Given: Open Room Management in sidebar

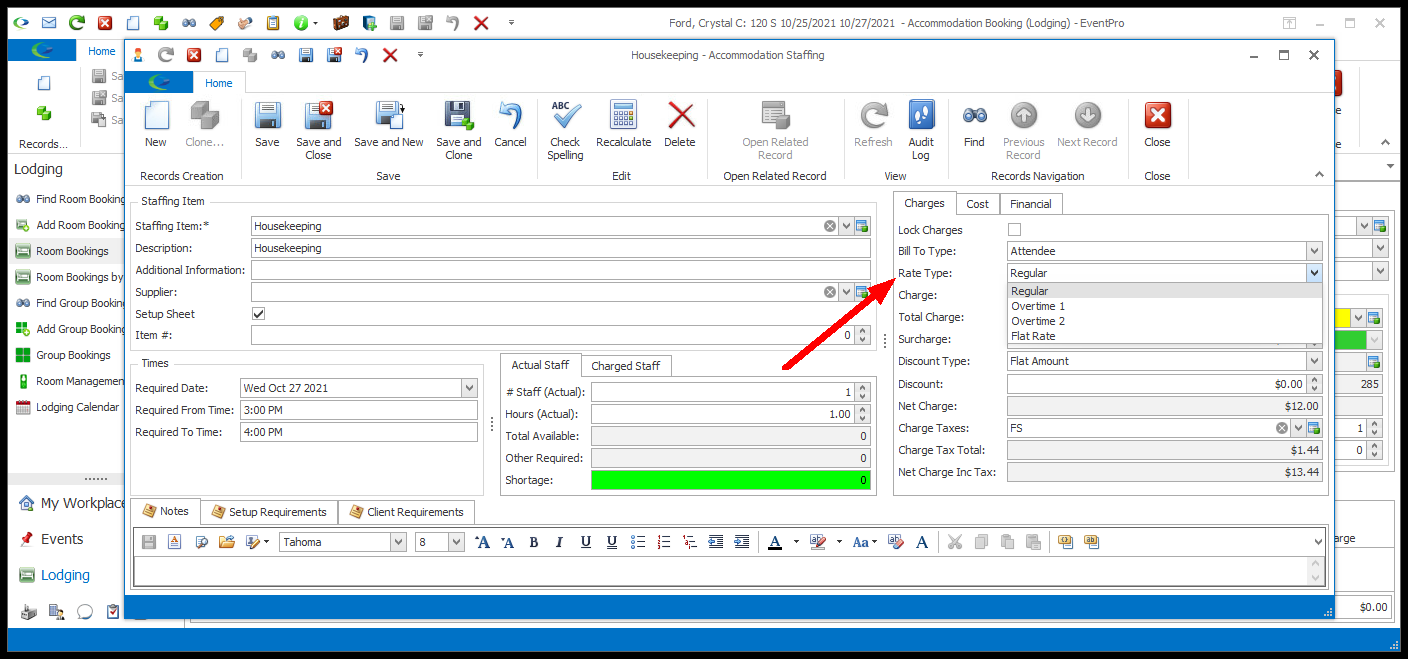Looking at the screenshot, I should tap(69, 381).
